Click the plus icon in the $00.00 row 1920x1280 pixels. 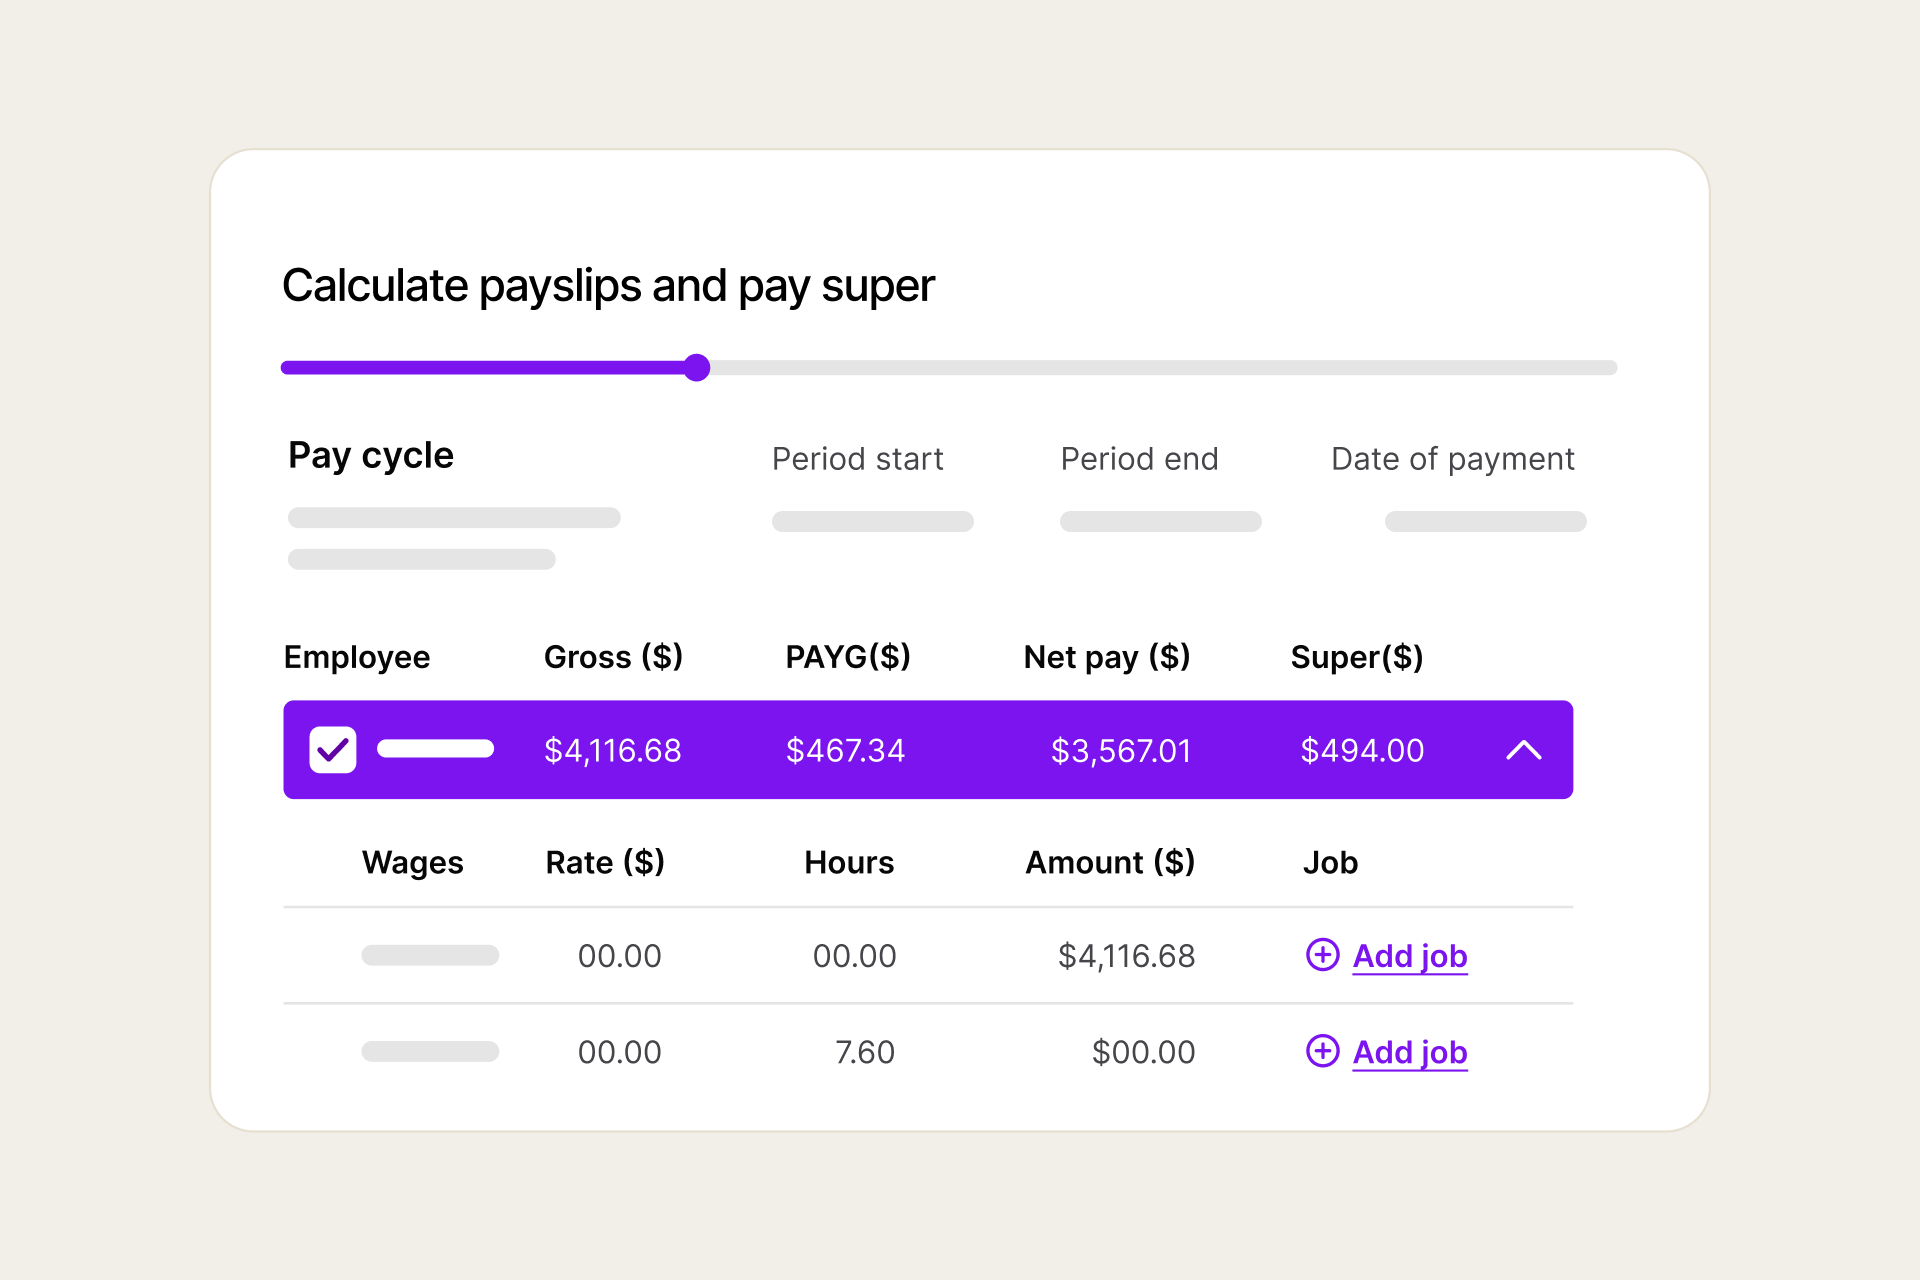point(1323,1051)
